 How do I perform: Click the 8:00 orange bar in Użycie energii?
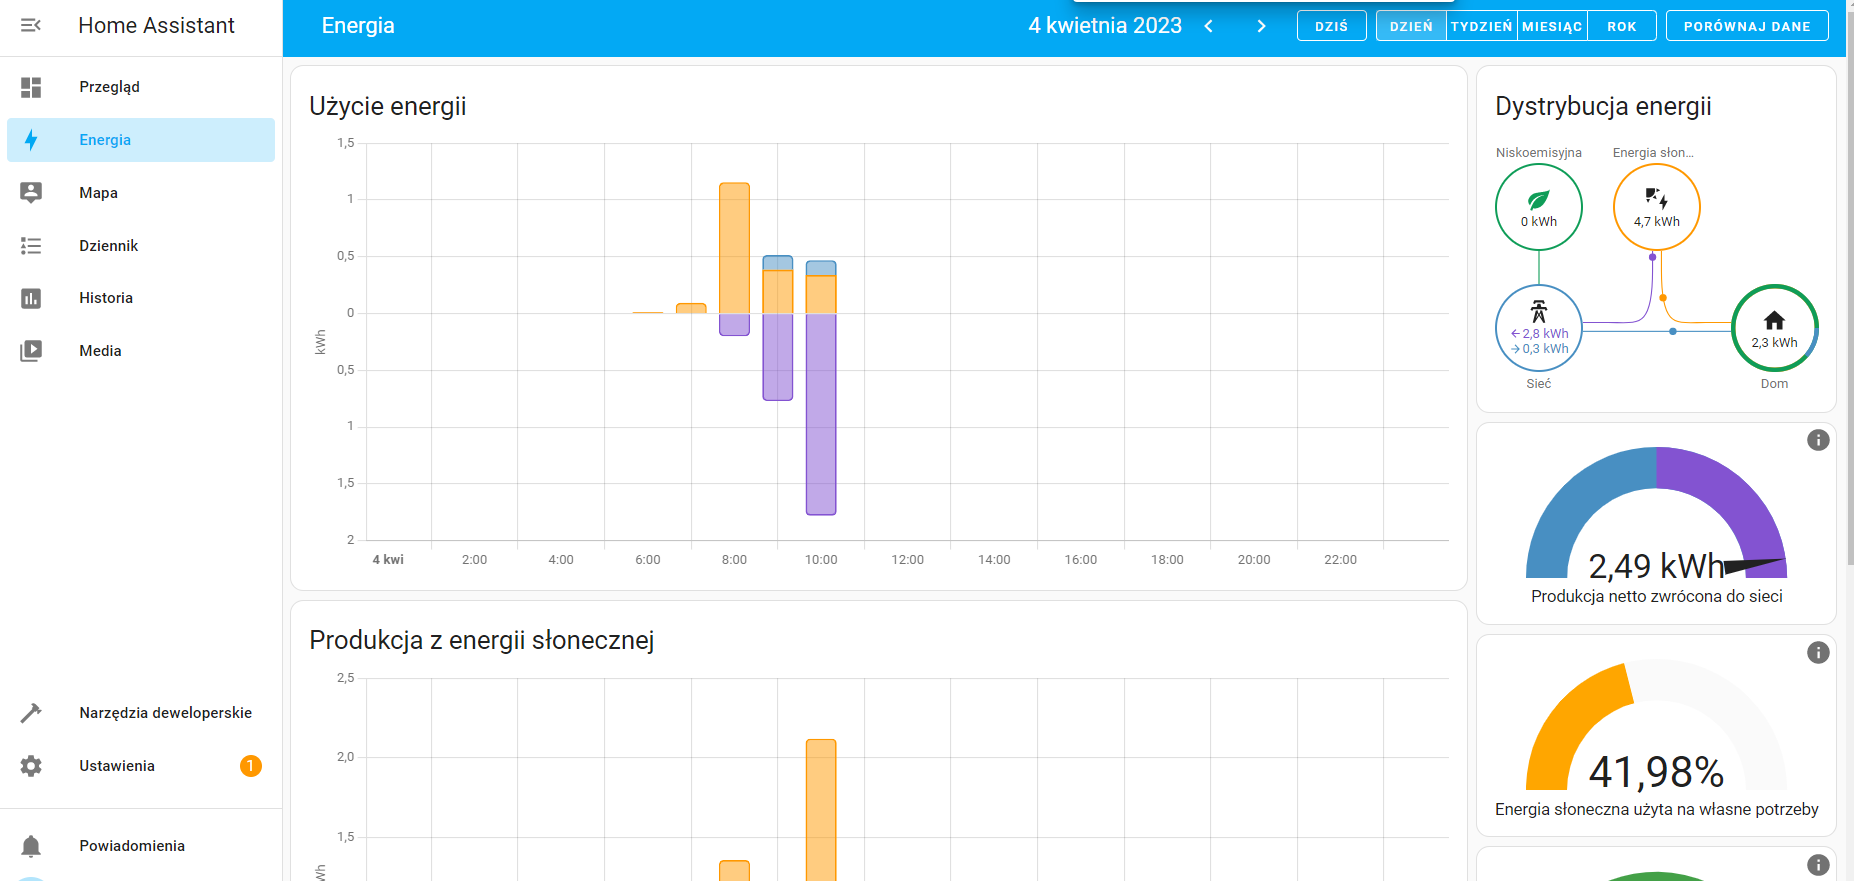(734, 248)
